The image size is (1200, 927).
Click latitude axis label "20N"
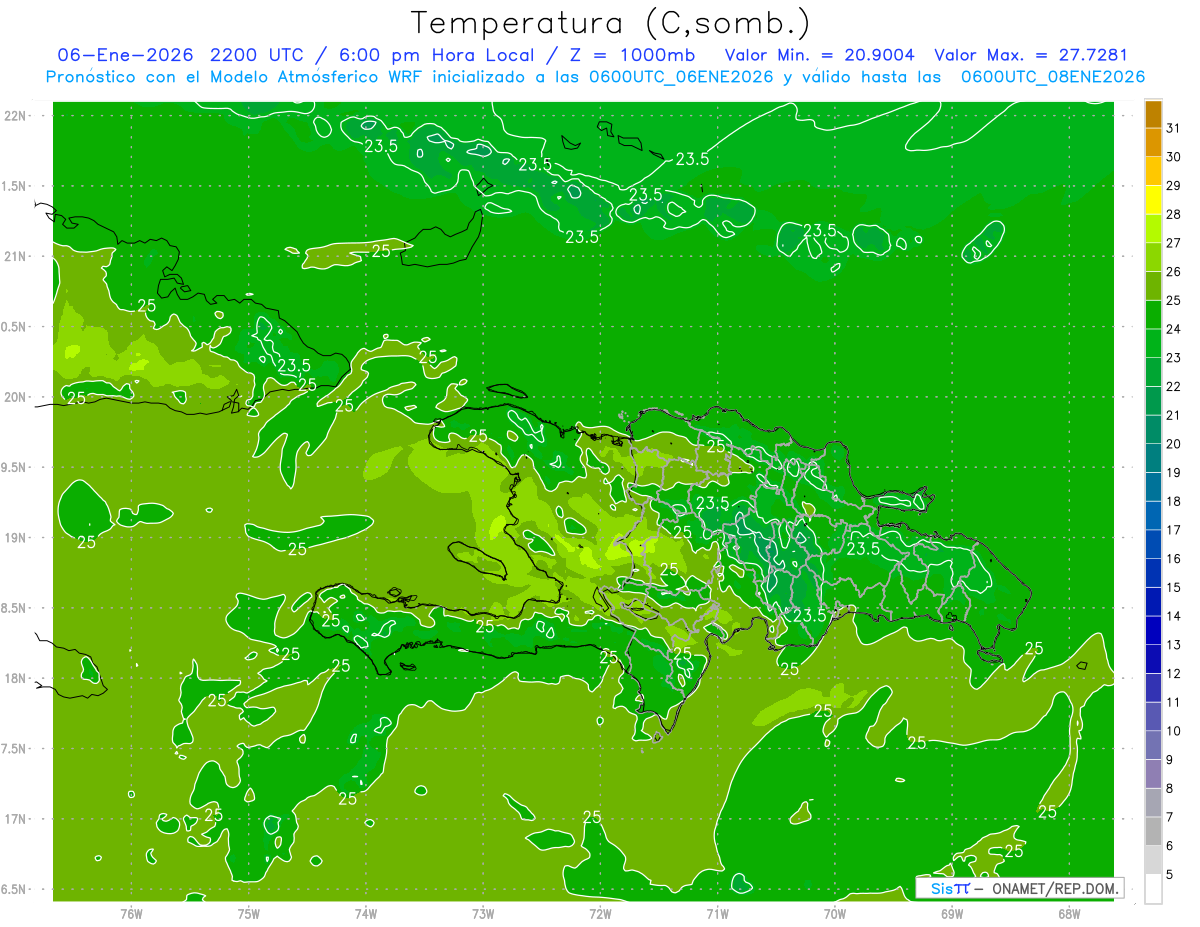tap(15, 397)
